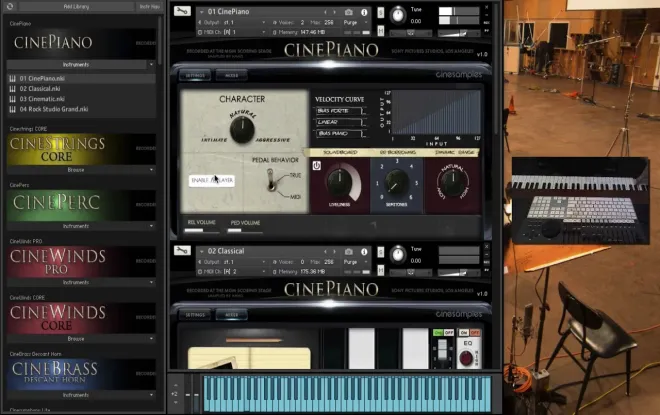Adjust volume slider of 01 CinePiano header

click(x=458, y=33)
